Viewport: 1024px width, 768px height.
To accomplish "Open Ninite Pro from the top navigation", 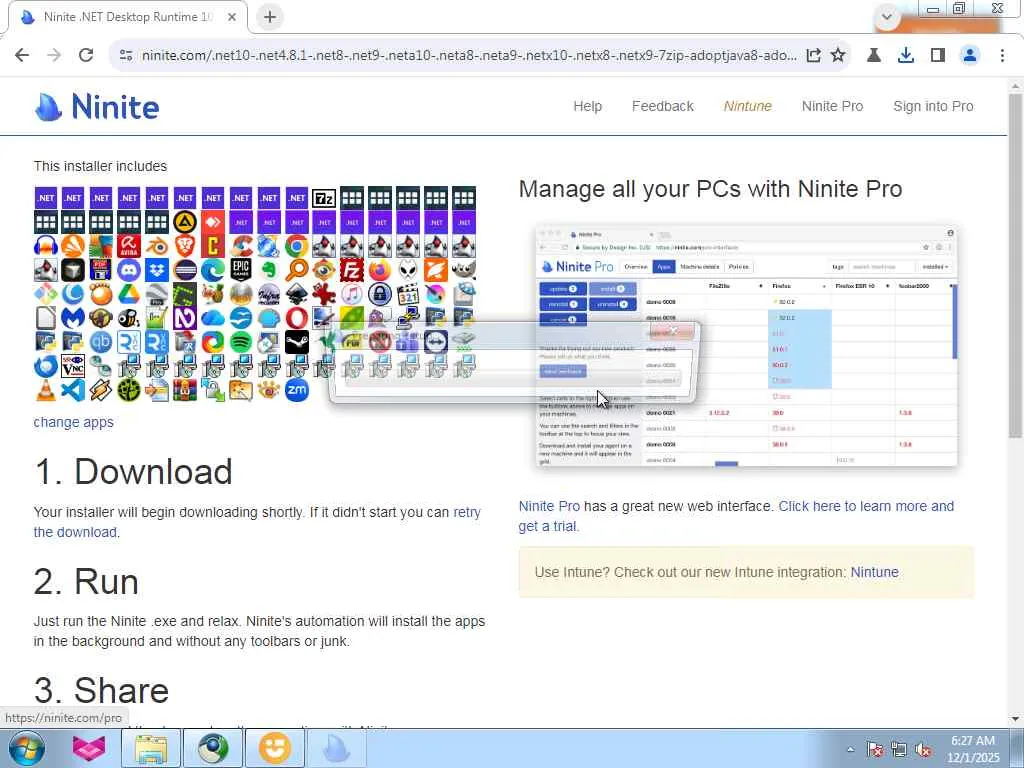I will 832,106.
